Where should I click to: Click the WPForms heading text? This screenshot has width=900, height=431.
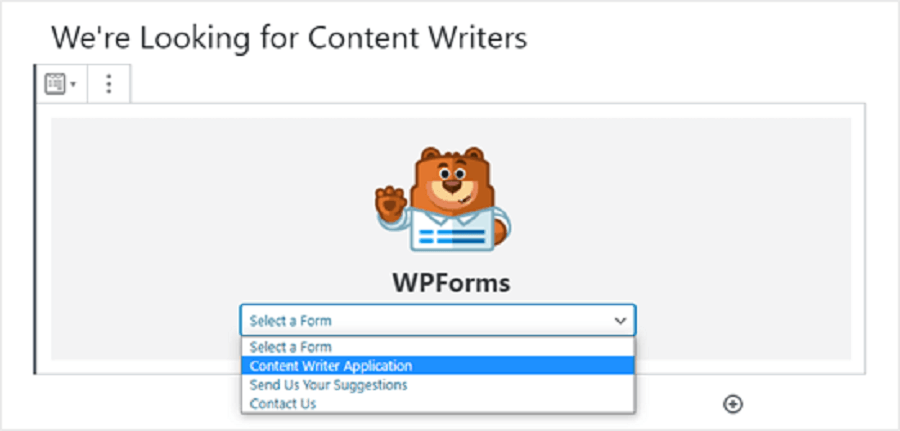coord(451,283)
